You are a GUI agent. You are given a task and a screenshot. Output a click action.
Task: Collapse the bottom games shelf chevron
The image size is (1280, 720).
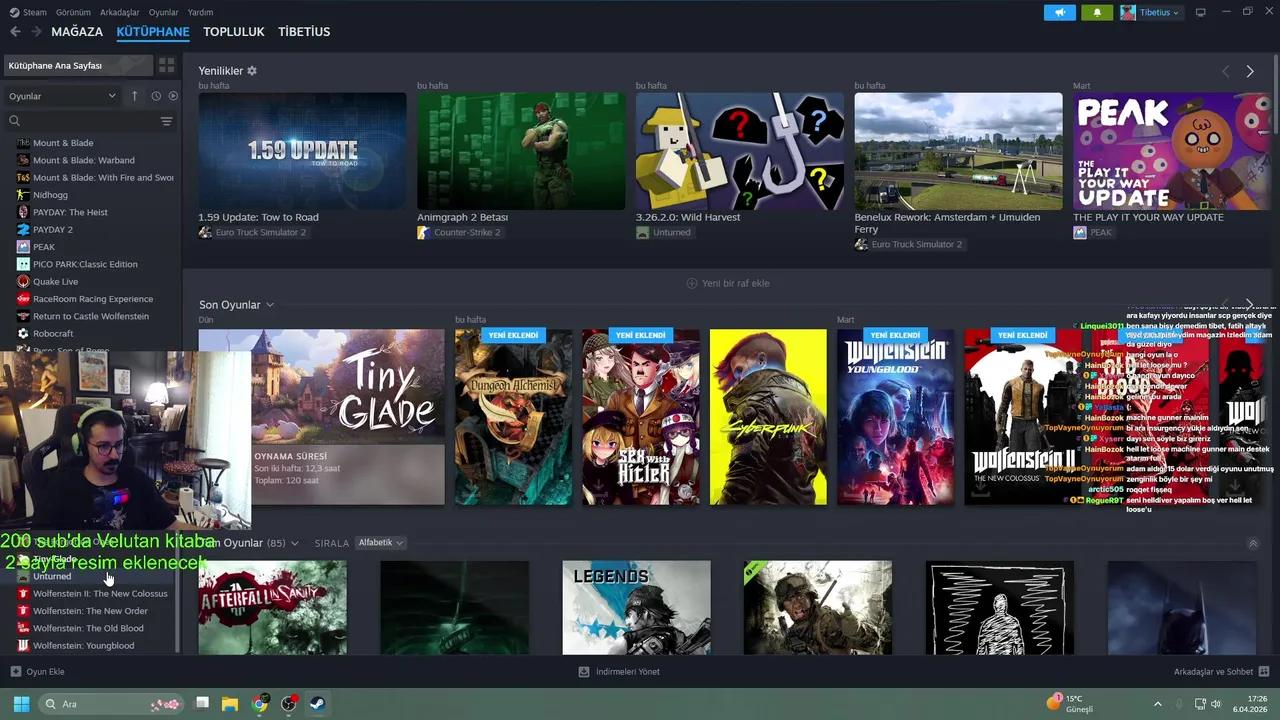[1253, 543]
